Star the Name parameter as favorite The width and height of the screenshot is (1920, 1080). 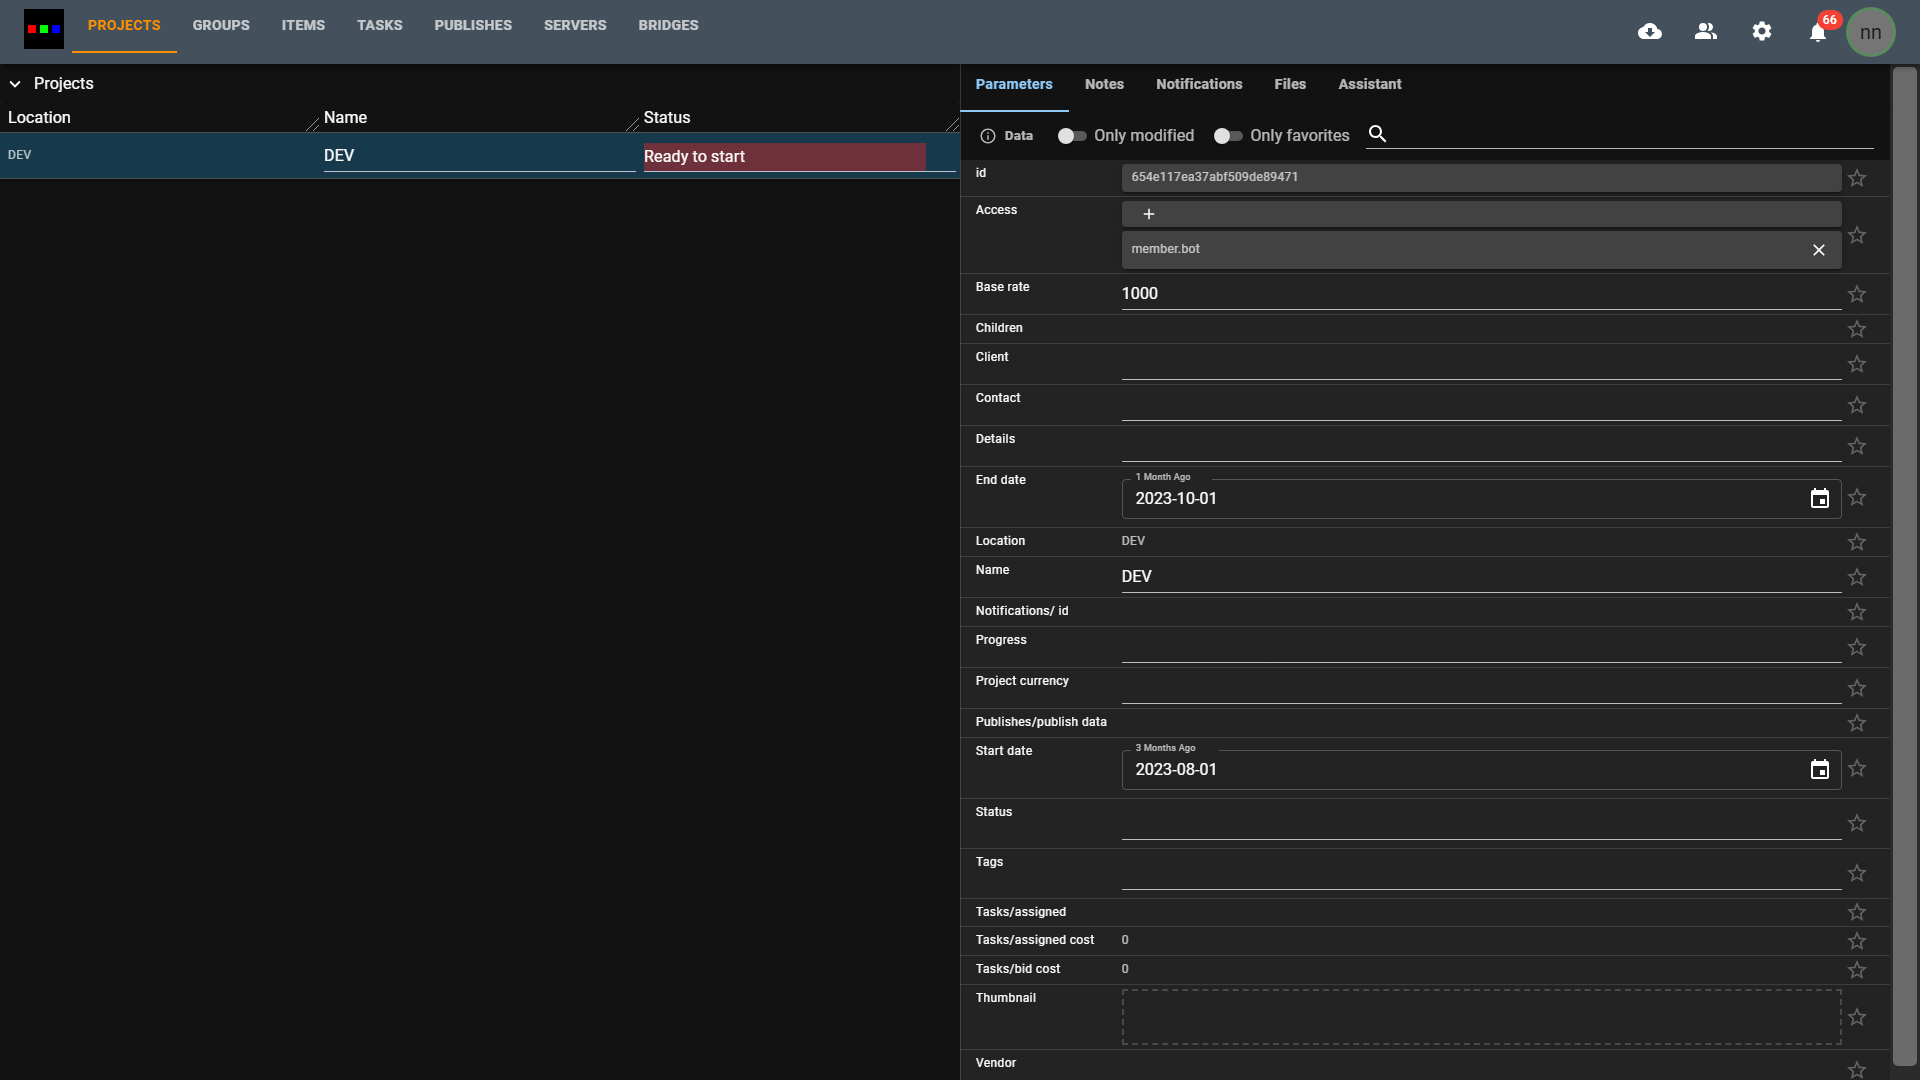pos(1857,577)
